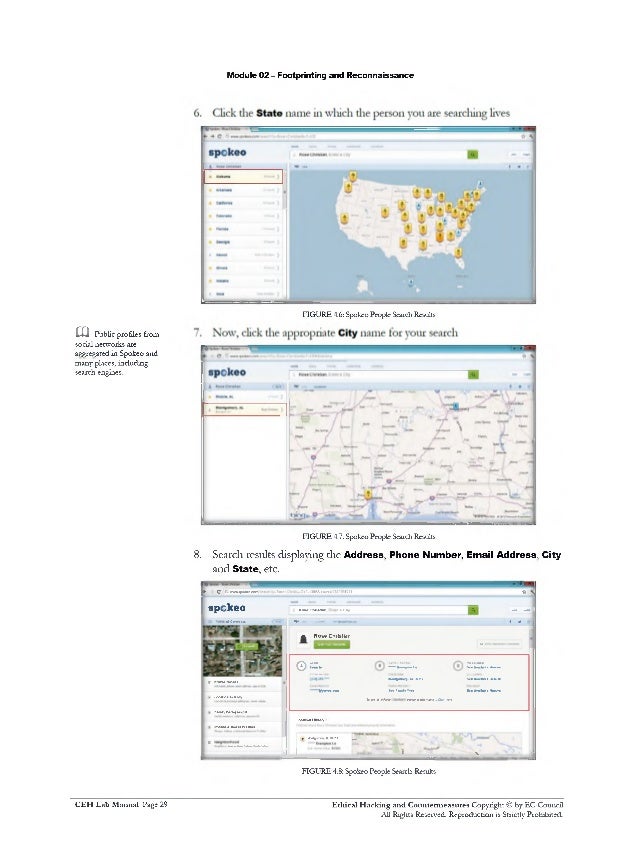Click bookmark star in Figure 4.6 browser
Image resolution: width=638 pixels, height=857 pixels.
(523, 136)
